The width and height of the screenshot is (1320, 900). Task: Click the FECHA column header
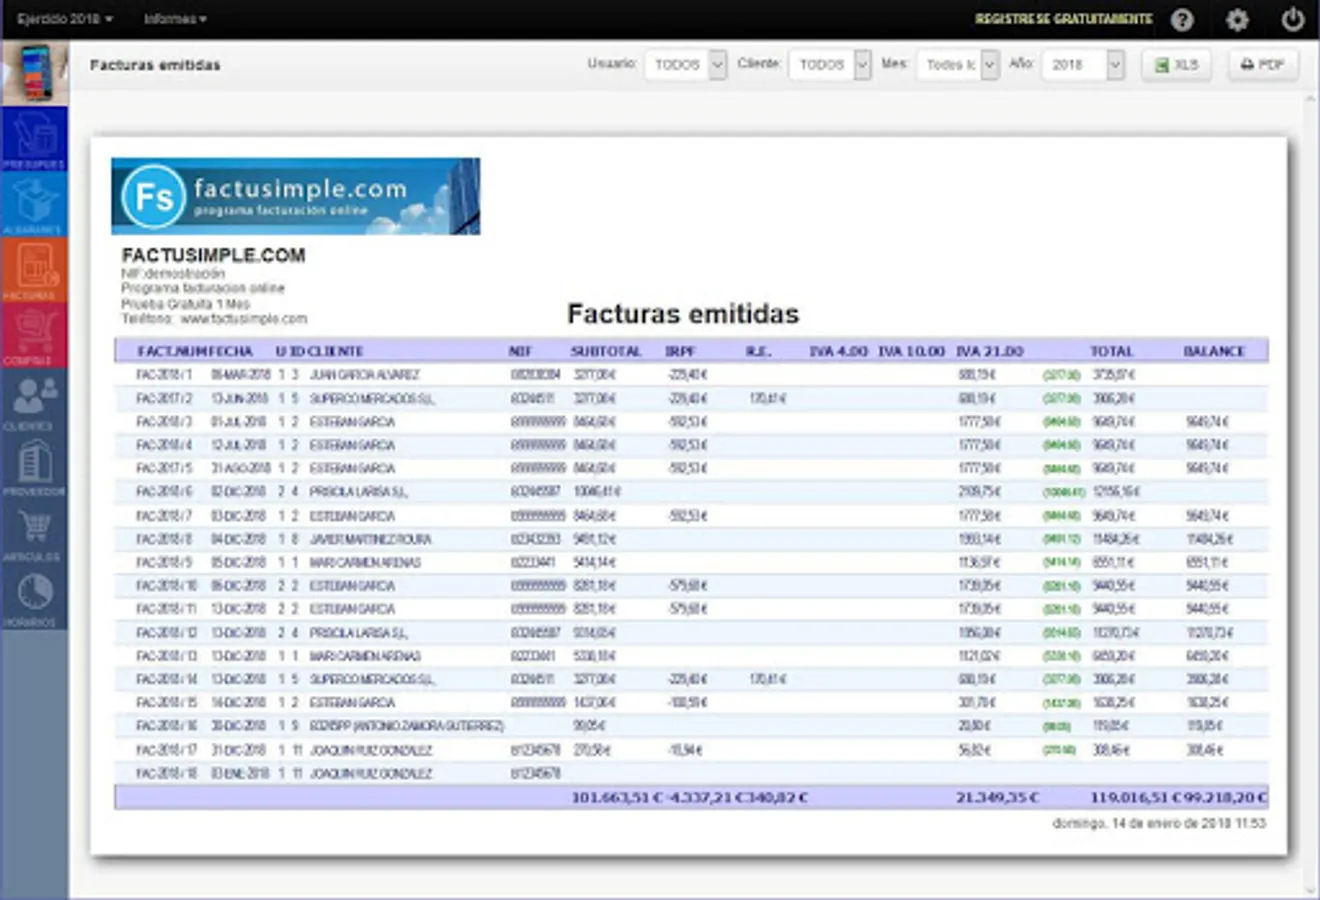coord(231,351)
